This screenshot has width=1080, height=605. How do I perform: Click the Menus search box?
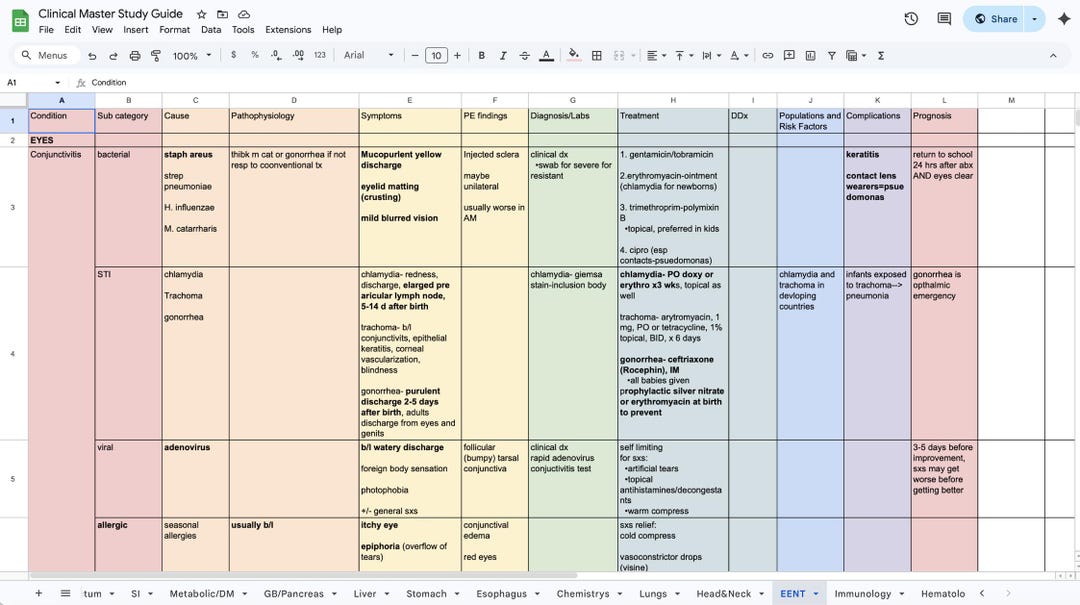[46, 55]
